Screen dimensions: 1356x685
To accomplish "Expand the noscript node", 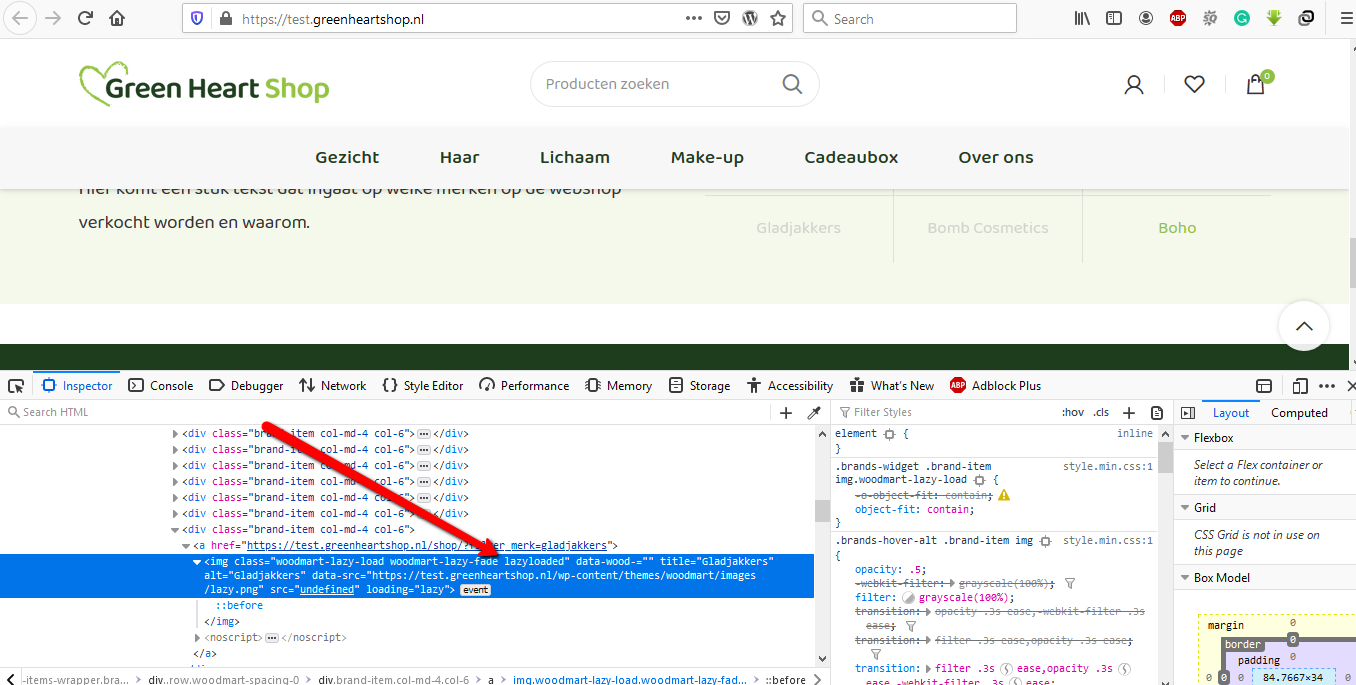I will click(x=198, y=637).
